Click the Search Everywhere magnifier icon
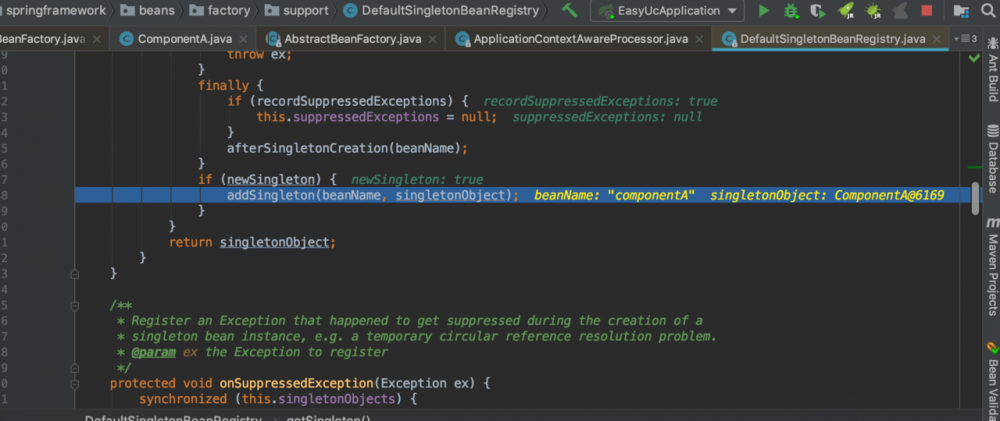The height and width of the screenshot is (421, 1000). (987, 10)
